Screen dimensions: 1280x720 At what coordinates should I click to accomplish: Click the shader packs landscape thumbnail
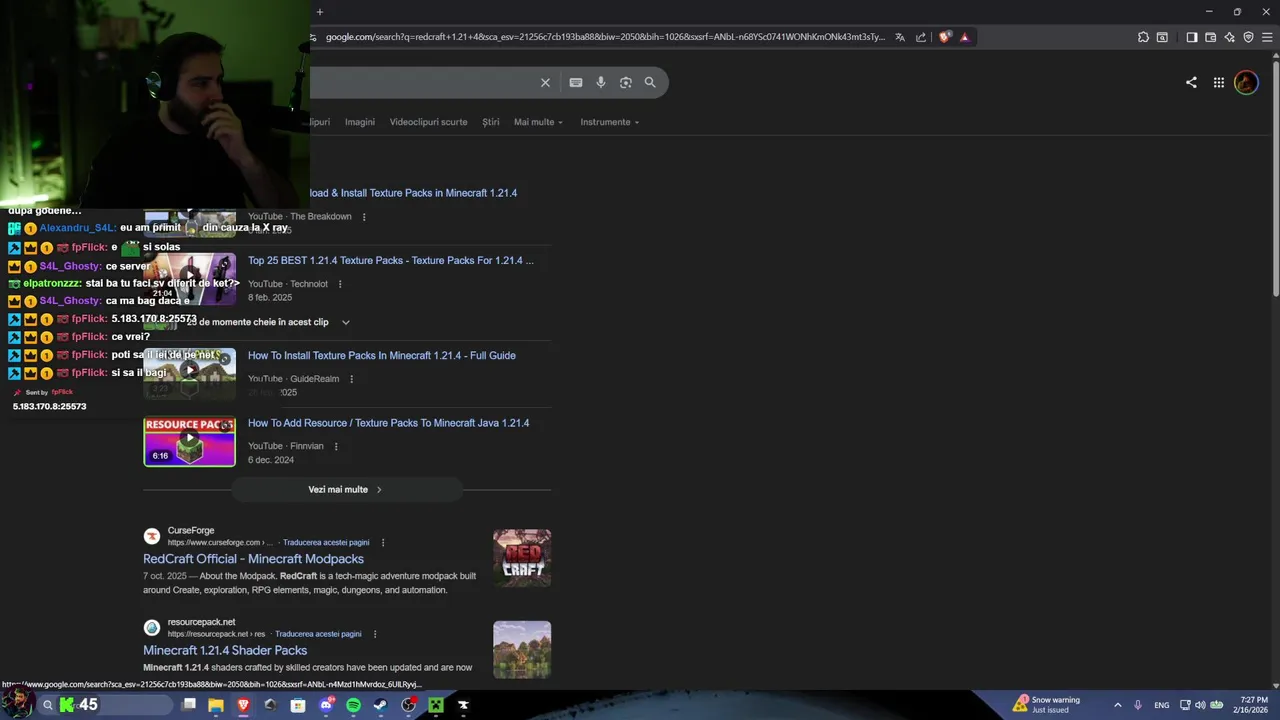[x=522, y=650]
